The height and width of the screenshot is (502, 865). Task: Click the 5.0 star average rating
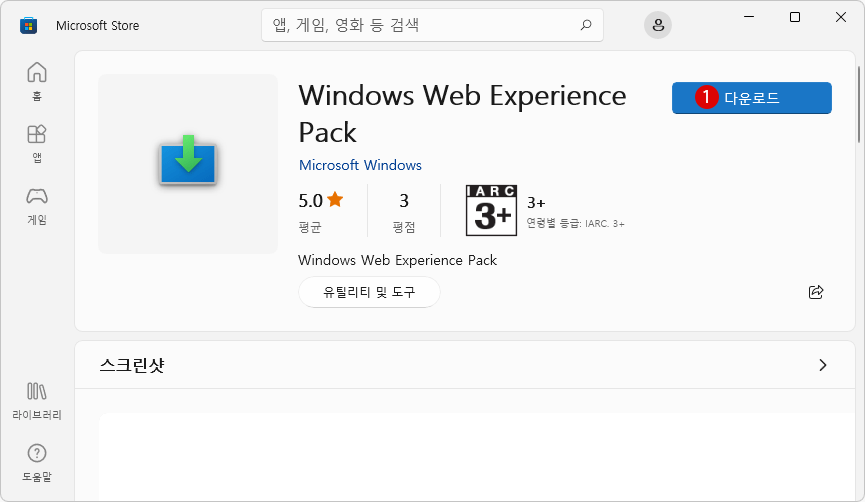(x=321, y=211)
